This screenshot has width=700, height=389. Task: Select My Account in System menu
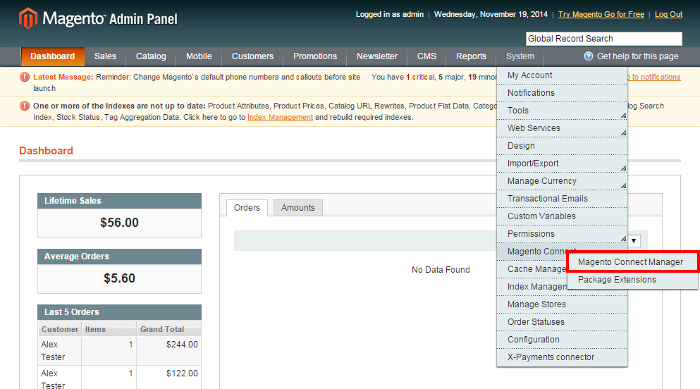point(562,75)
